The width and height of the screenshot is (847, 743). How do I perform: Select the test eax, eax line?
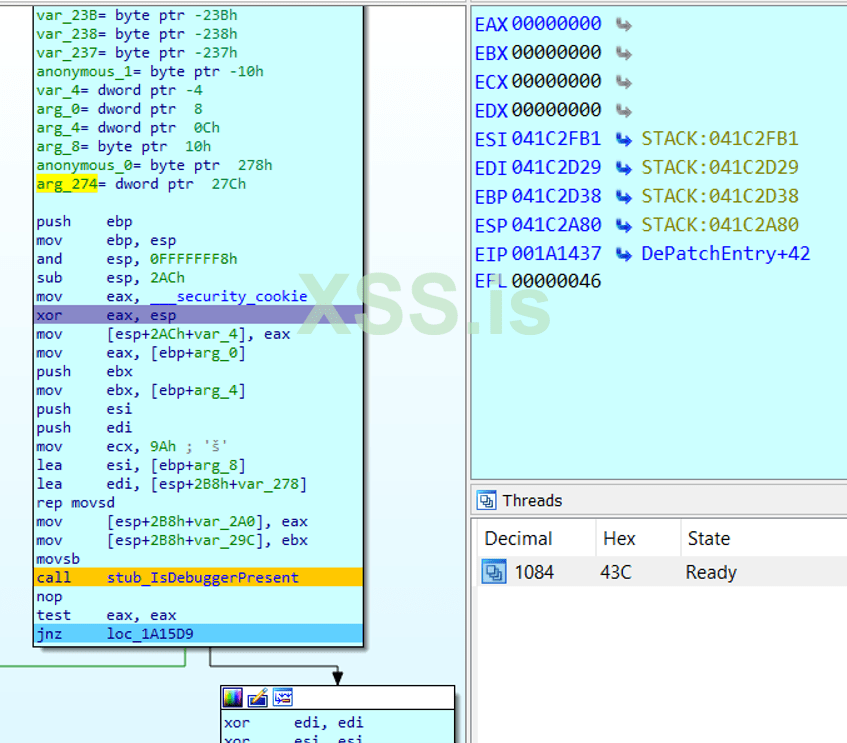pyautogui.click(x=106, y=615)
